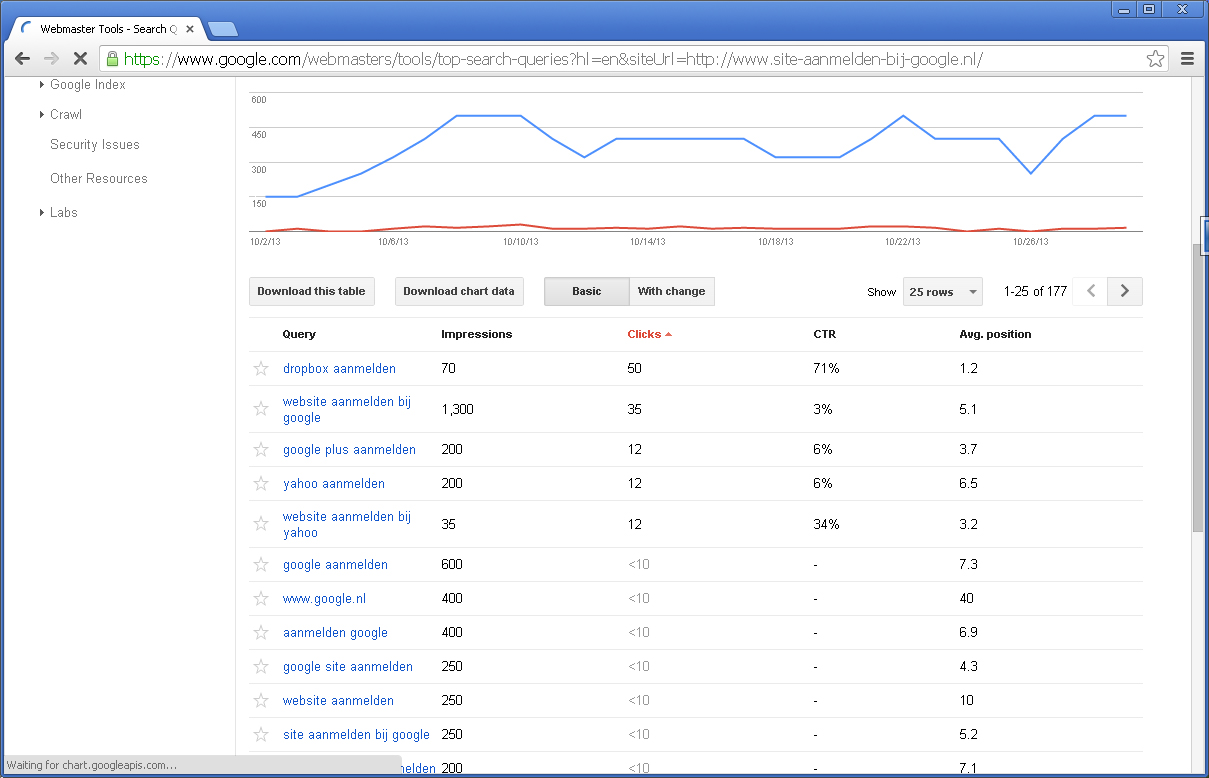Star the aanmelden google query
The width and height of the screenshot is (1209, 778).
tap(261, 633)
